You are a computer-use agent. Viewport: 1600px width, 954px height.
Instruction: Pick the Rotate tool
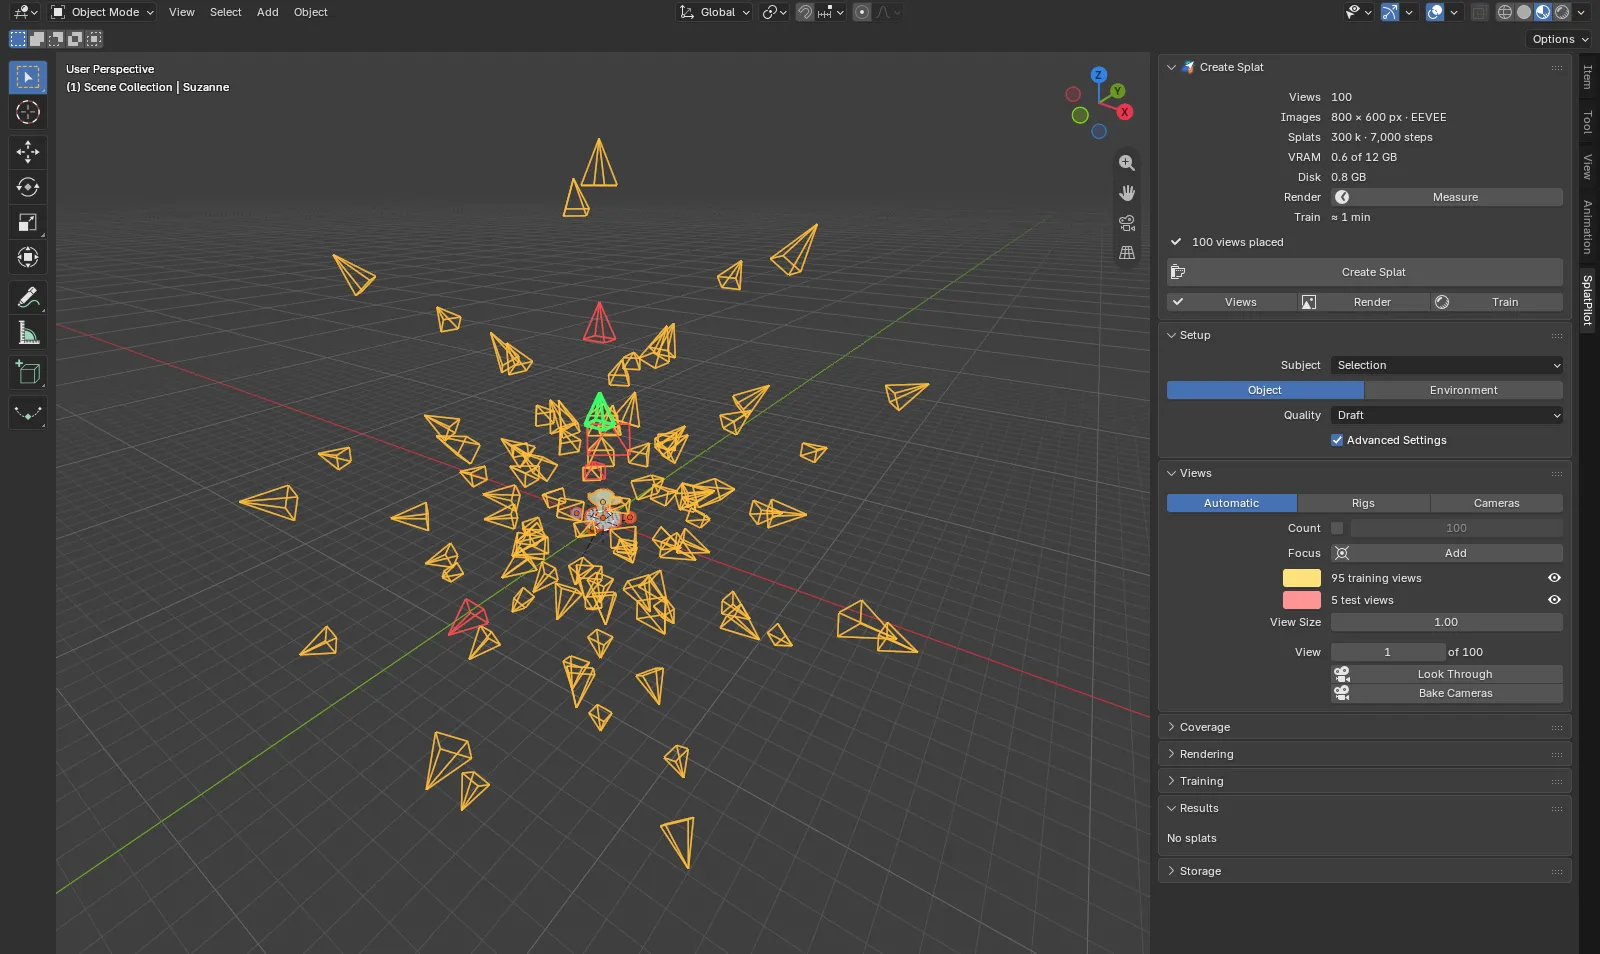pos(28,187)
